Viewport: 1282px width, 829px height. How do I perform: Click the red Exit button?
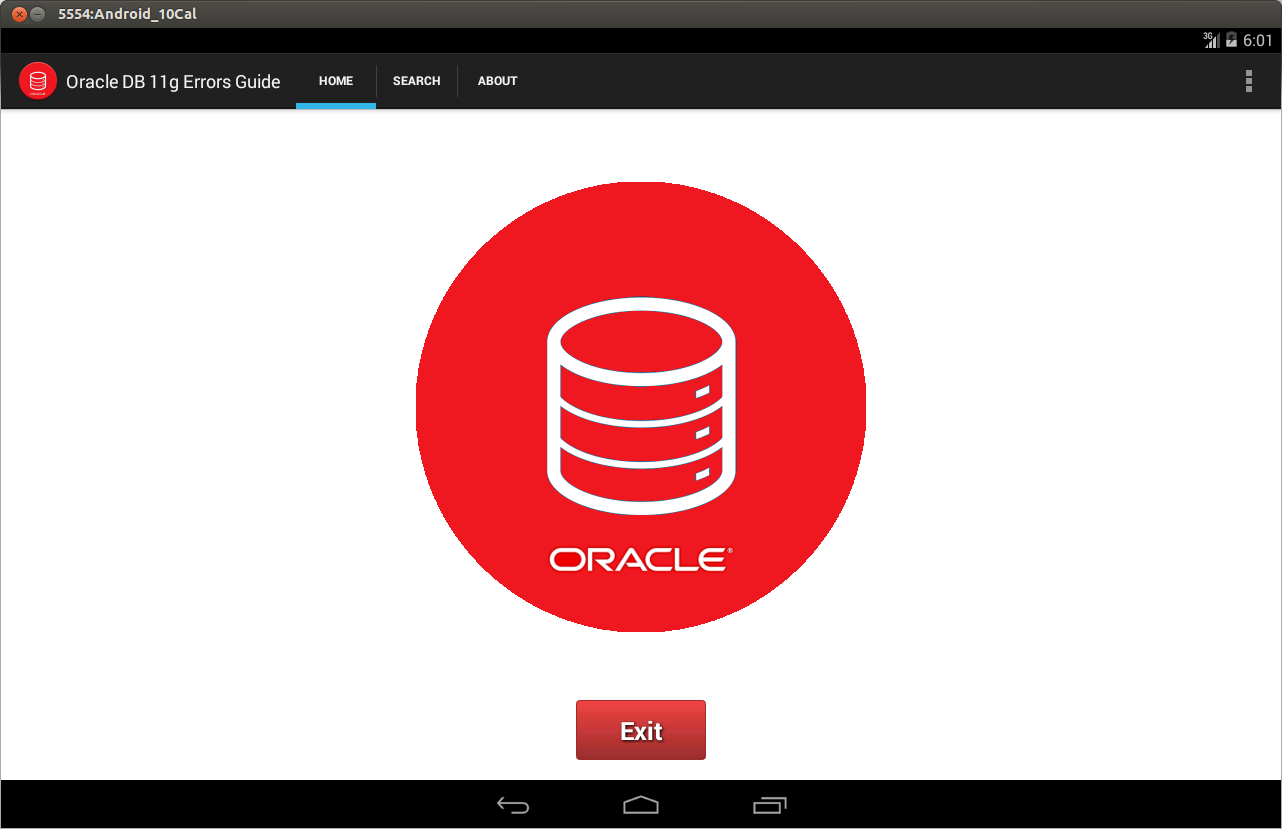641,730
